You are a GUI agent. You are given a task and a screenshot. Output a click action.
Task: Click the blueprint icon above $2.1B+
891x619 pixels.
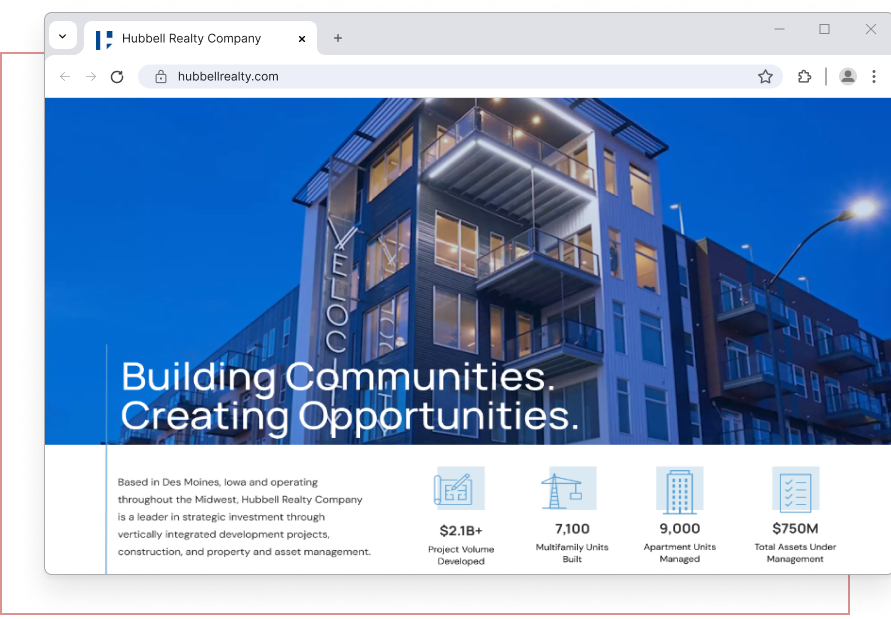(459, 488)
